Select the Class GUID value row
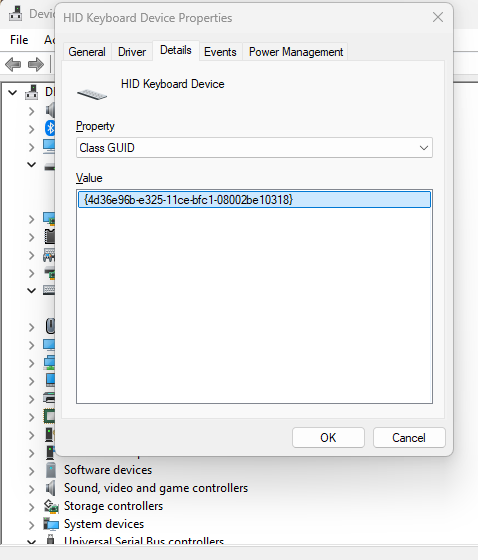This screenshot has height=560, width=478. pos(254,200)
